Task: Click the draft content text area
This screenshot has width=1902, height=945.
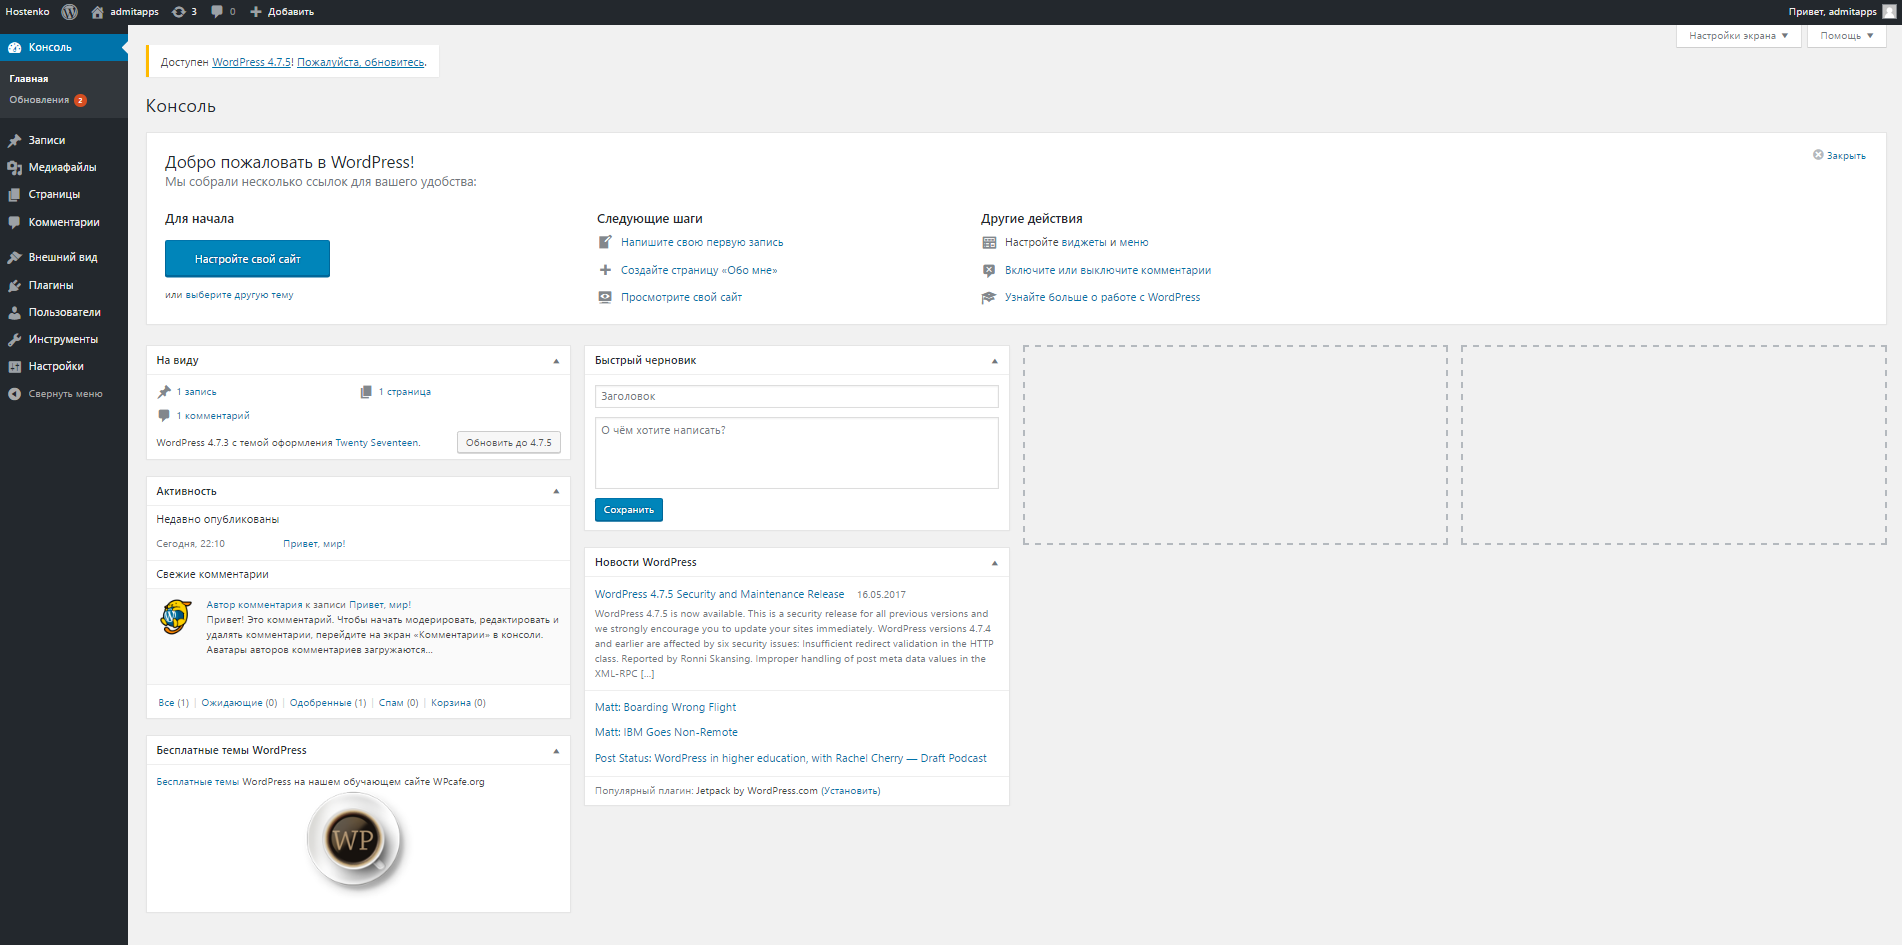Action: coord(796,453)
